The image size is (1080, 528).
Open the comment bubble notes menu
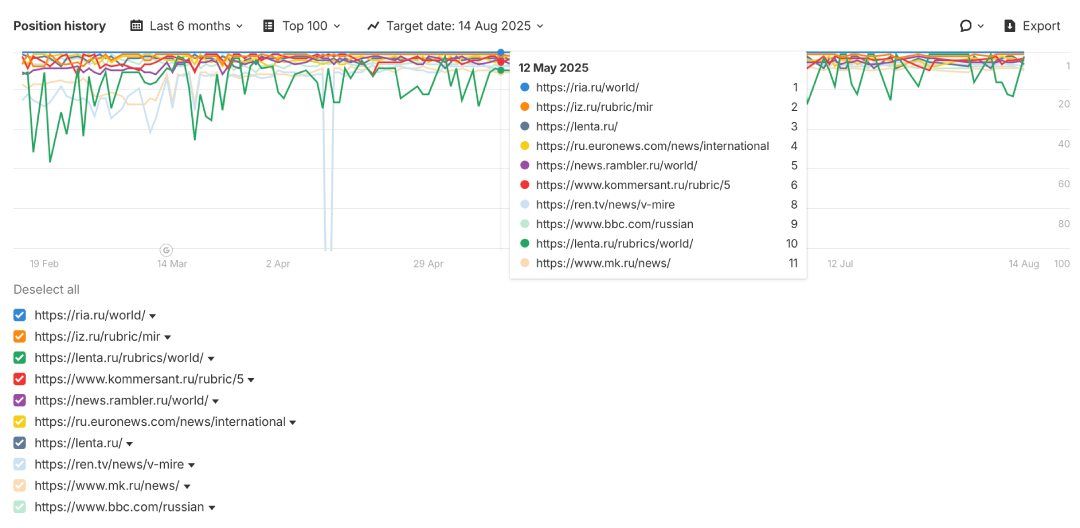click(972, 26)
